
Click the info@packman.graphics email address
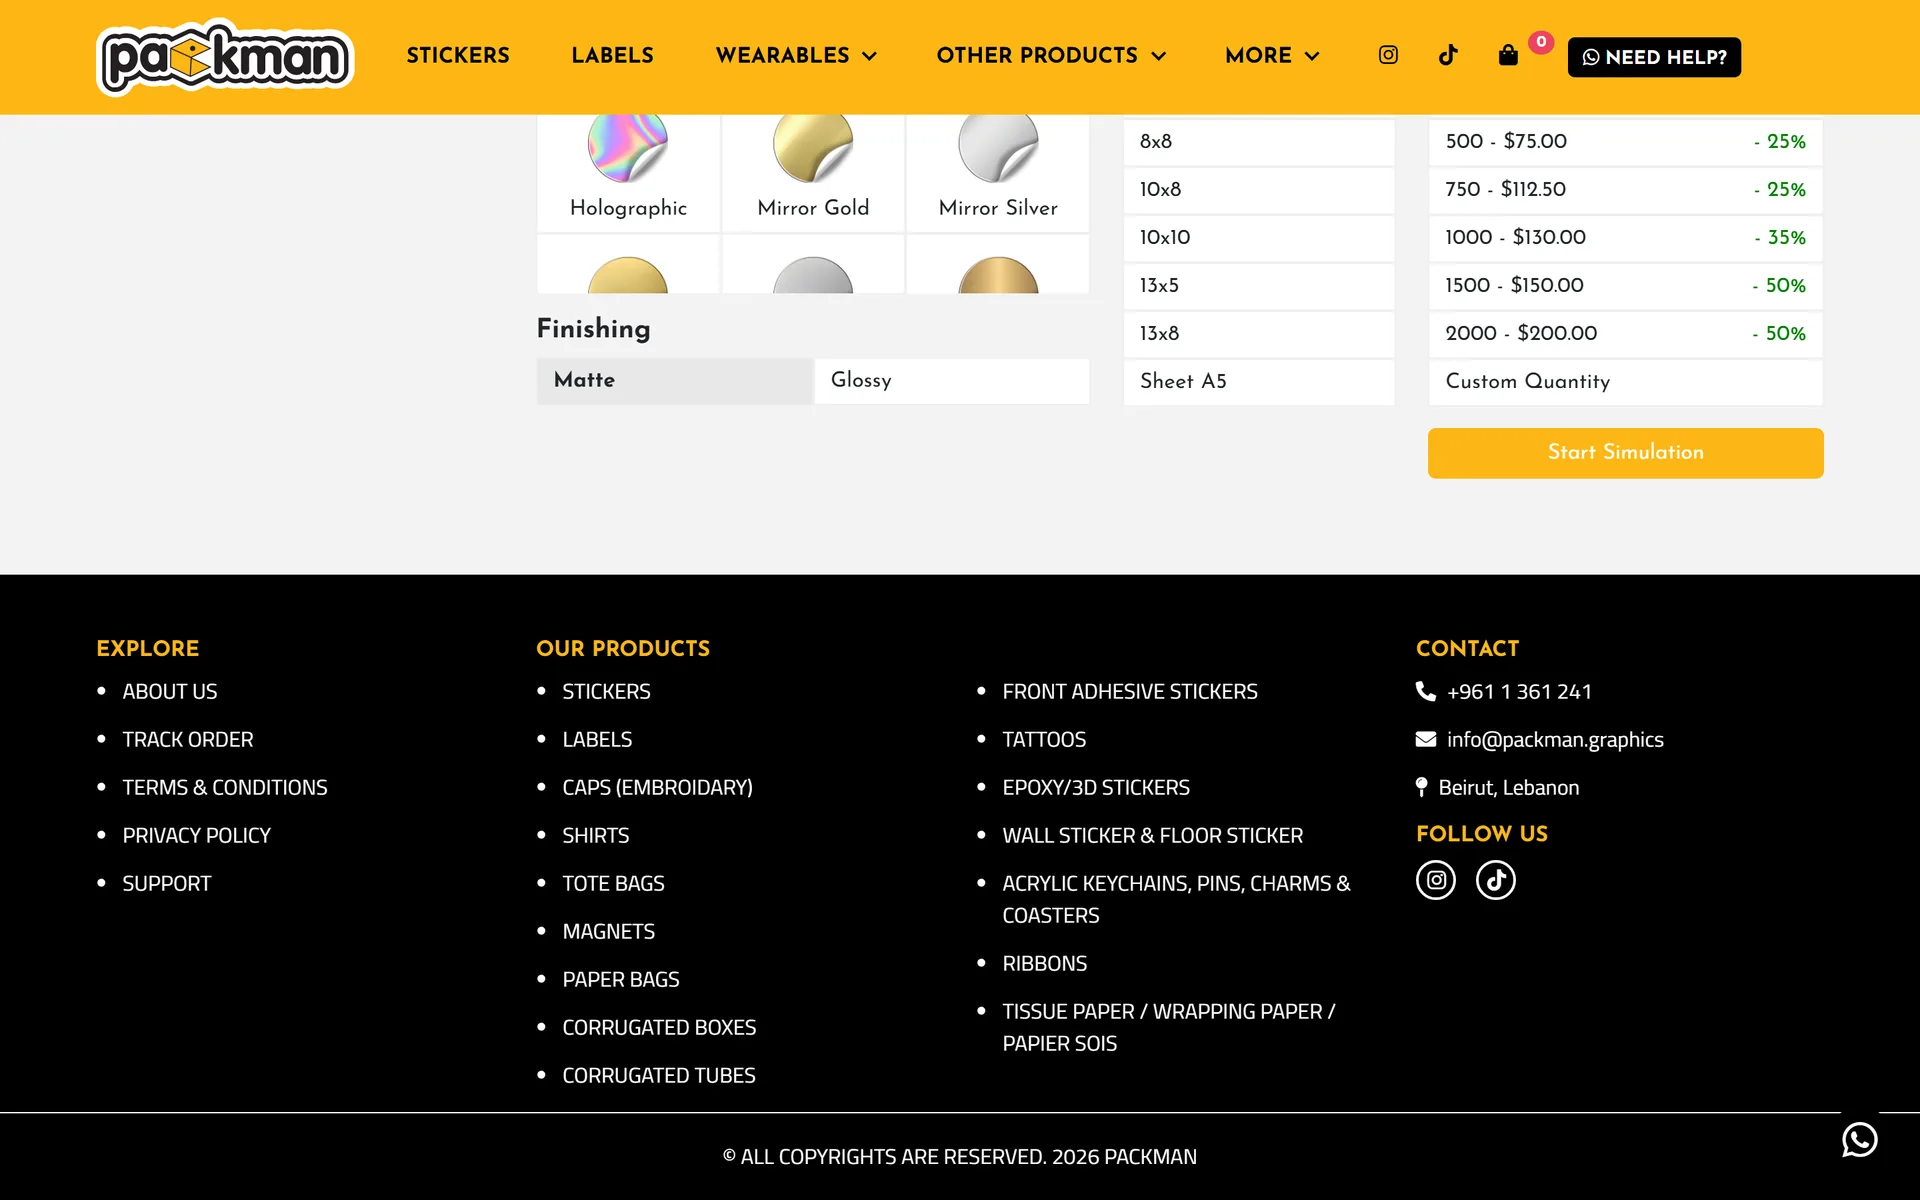1555,740
